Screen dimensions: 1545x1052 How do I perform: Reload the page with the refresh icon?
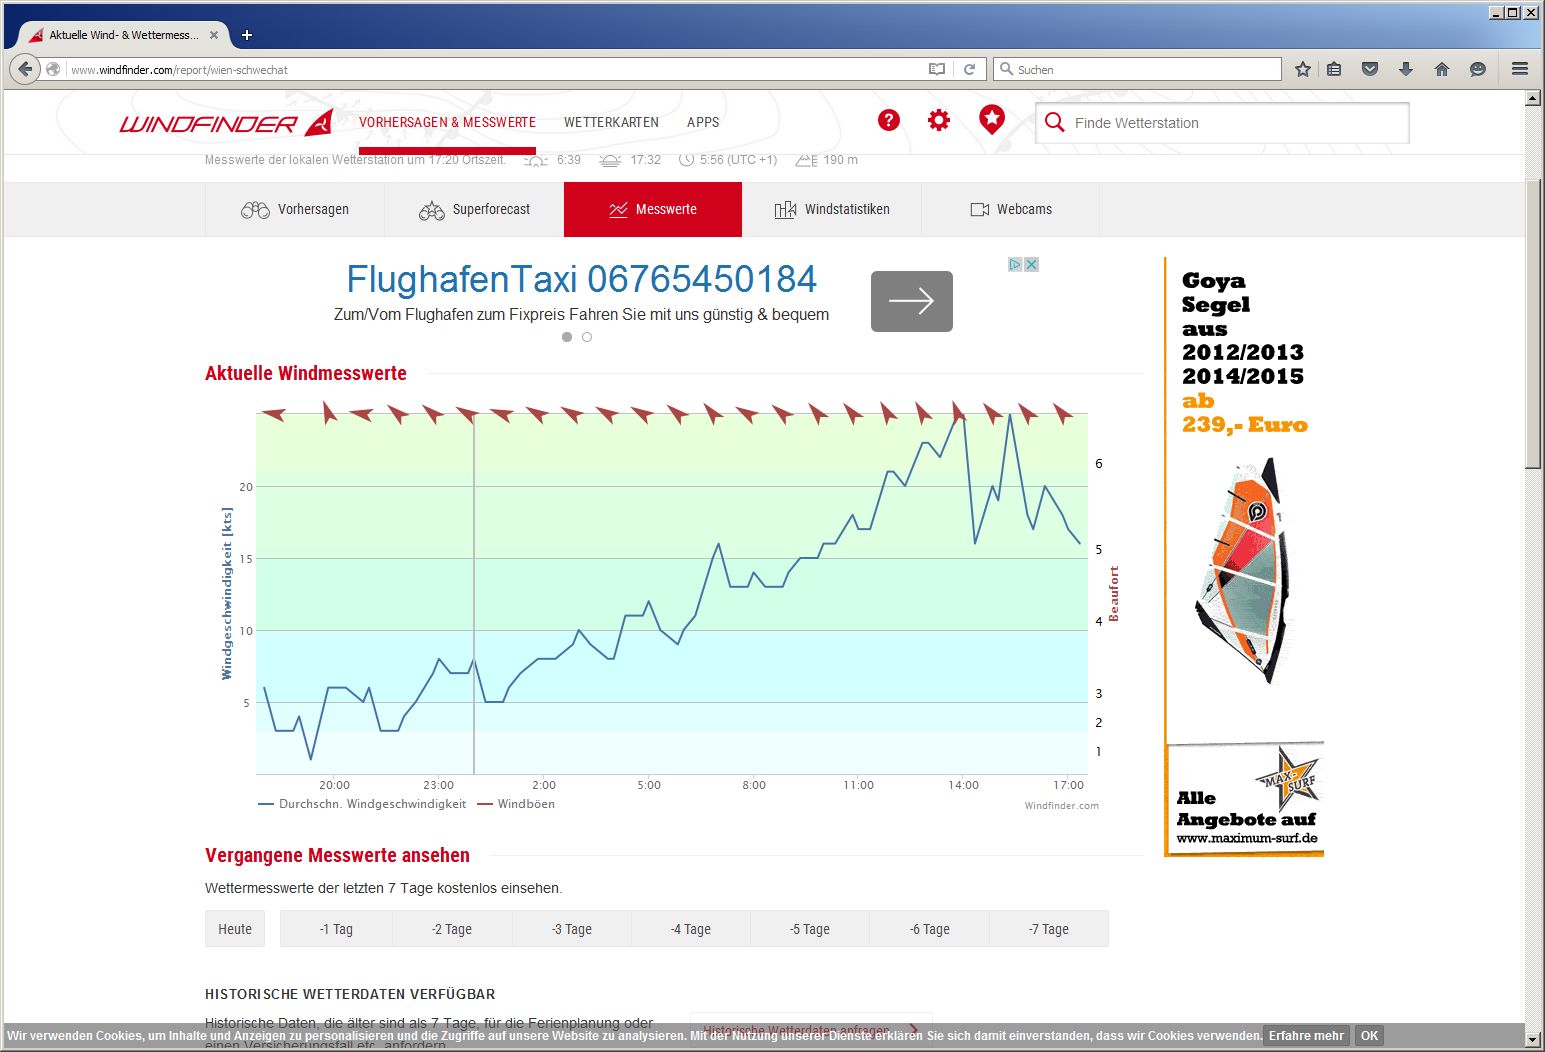coord(969,69)
